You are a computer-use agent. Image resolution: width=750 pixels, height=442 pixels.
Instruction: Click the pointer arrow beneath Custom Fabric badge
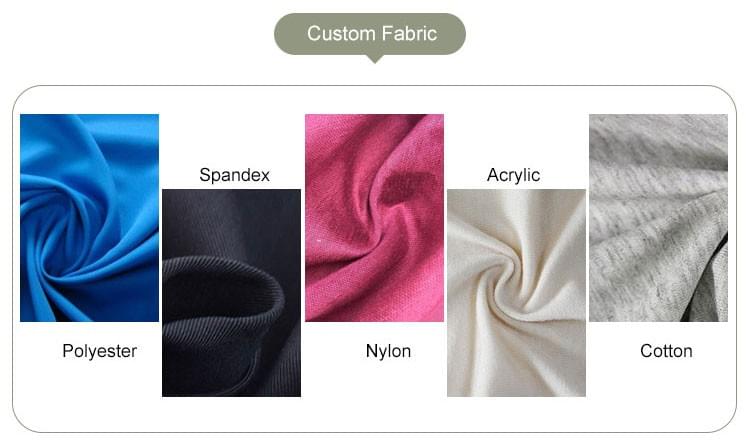[x=375, y=59]
